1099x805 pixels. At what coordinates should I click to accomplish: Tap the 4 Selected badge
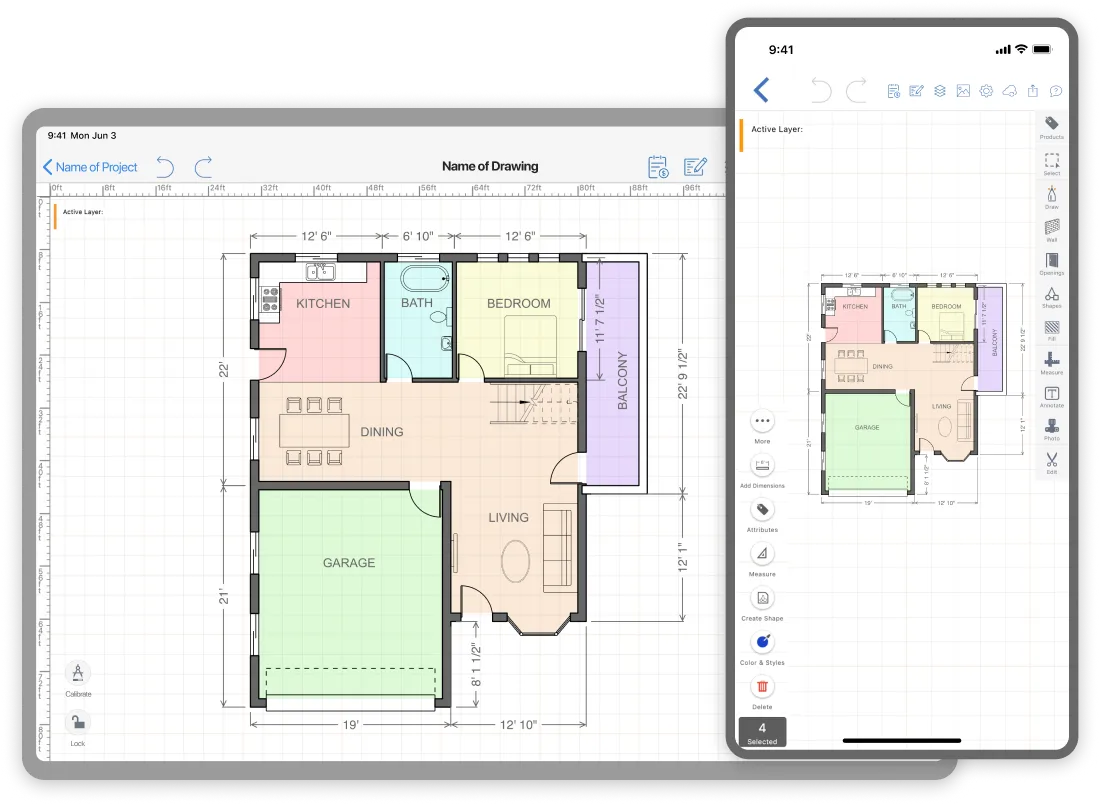coord(763,733)
